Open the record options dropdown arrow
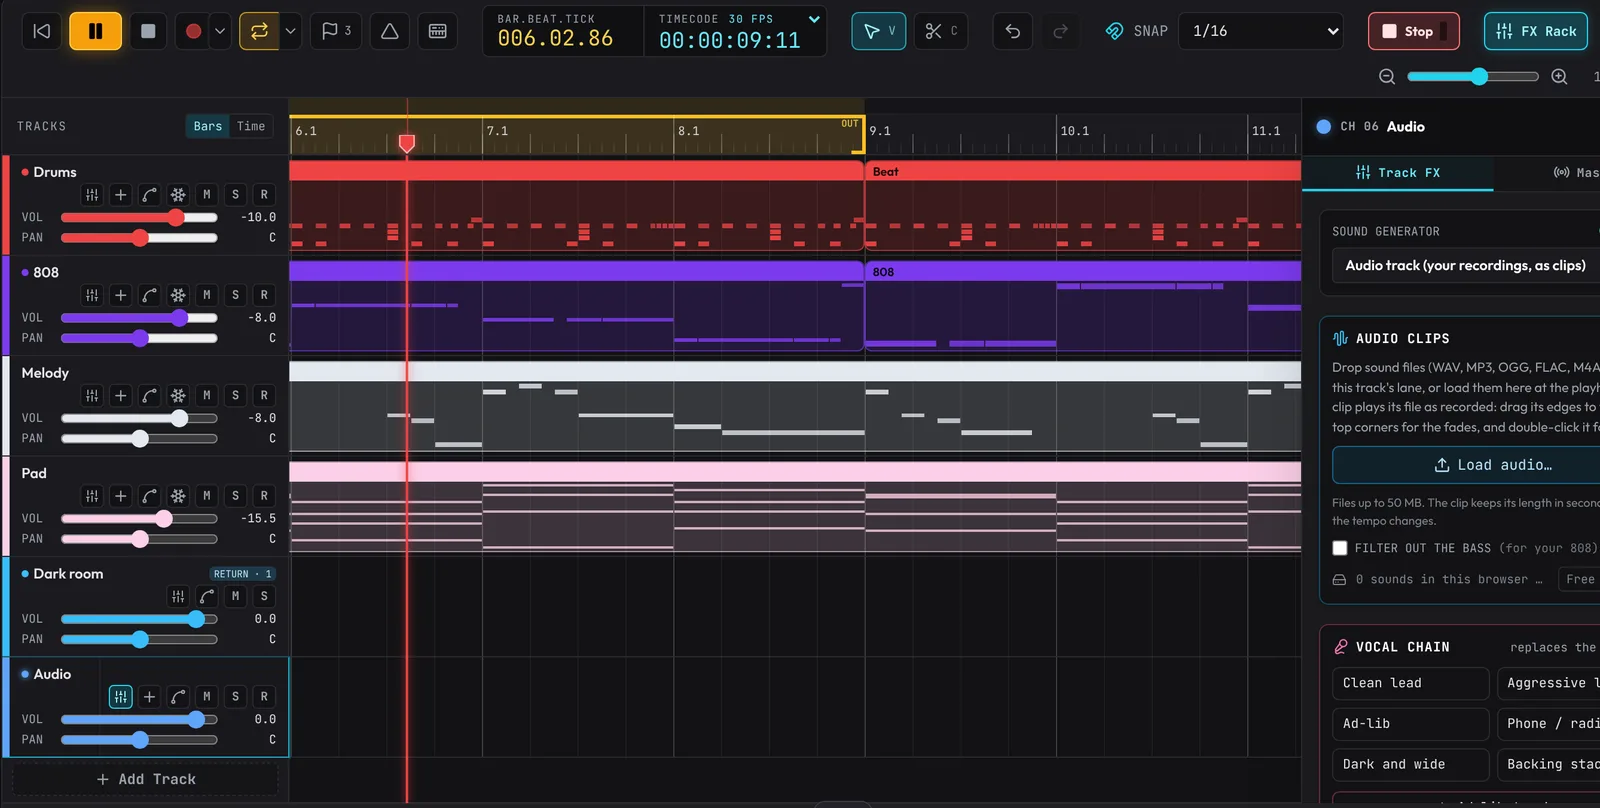1600x808 pixels. (x=220, y=31)
